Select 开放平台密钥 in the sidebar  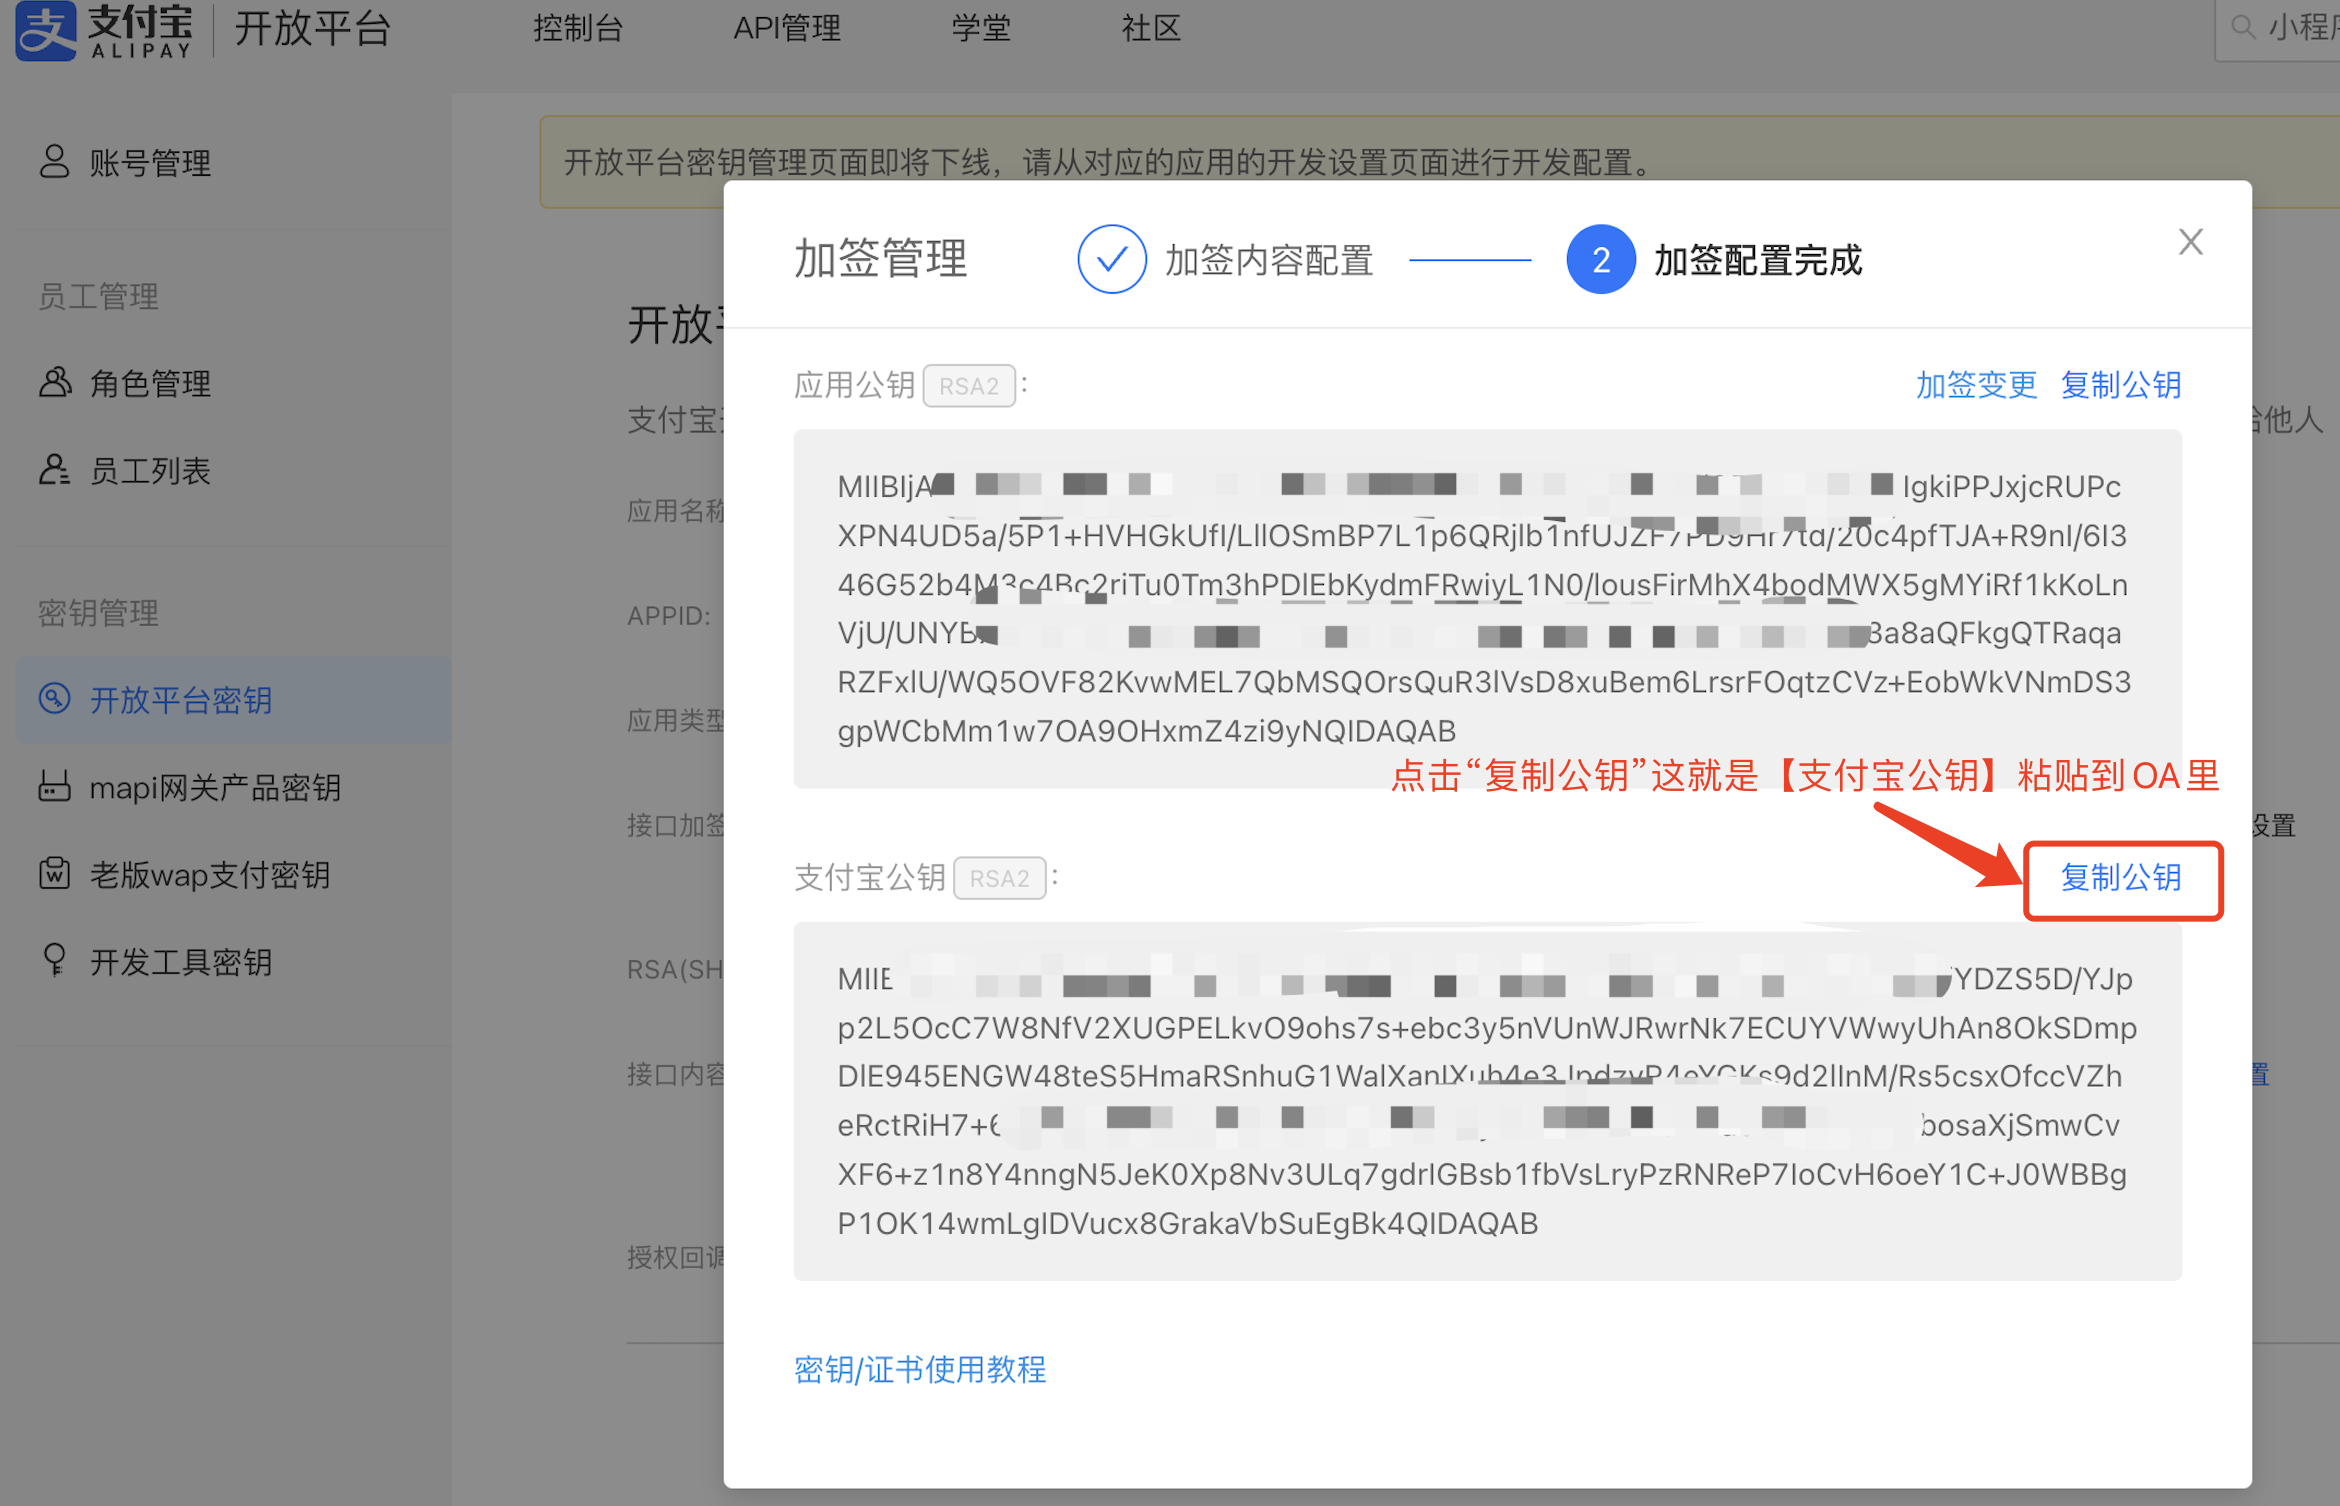click(x=233, y=699)
